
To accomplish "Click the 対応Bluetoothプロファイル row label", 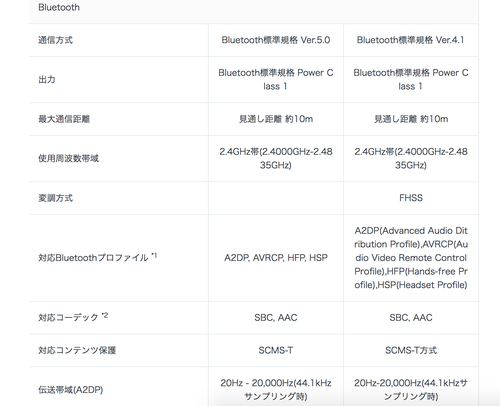I will [93, 258].
